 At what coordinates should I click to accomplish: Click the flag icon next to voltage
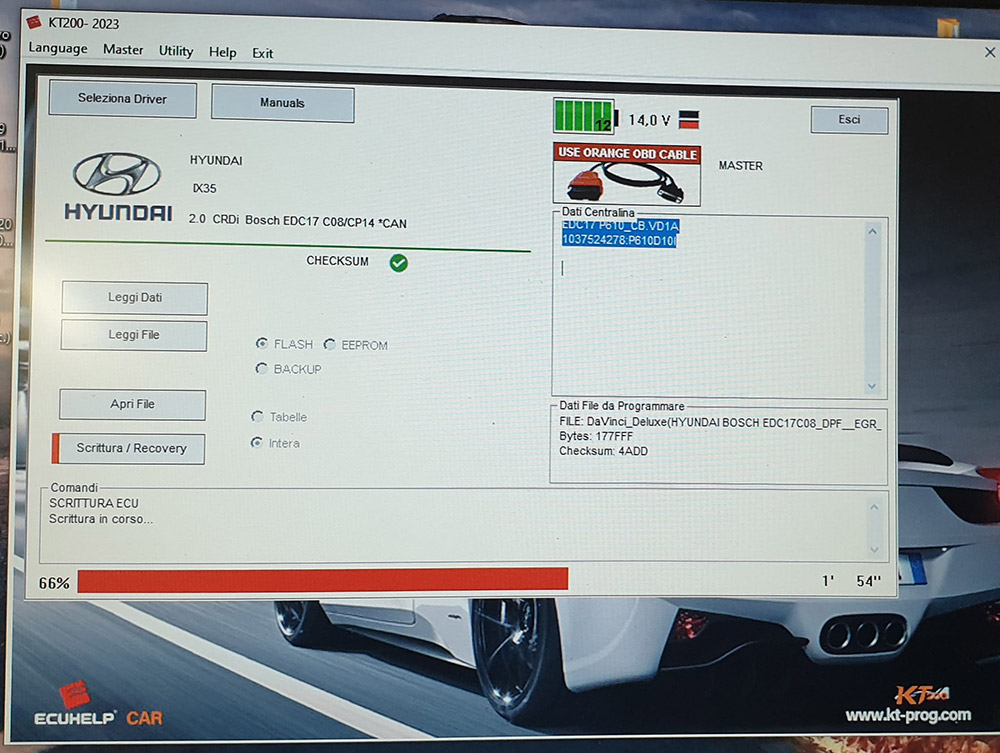689,119
